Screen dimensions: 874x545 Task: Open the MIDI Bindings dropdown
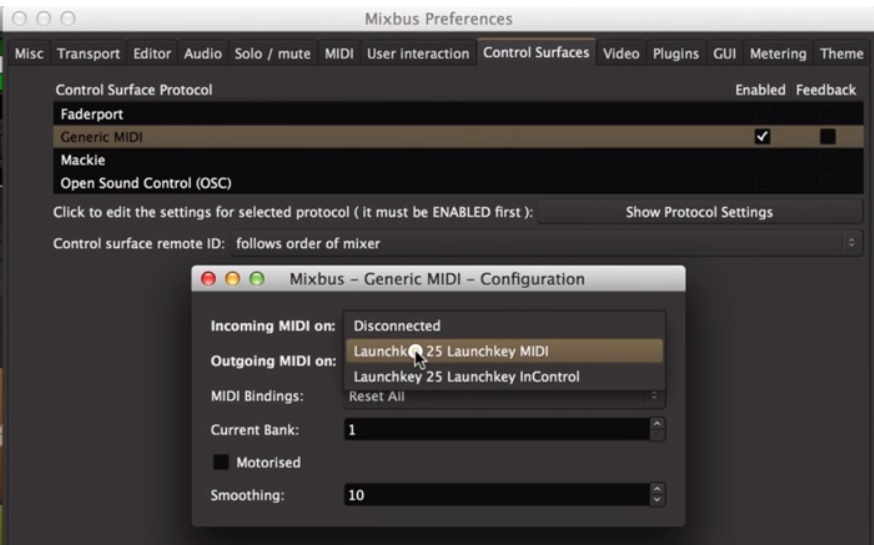click(504, 396)
